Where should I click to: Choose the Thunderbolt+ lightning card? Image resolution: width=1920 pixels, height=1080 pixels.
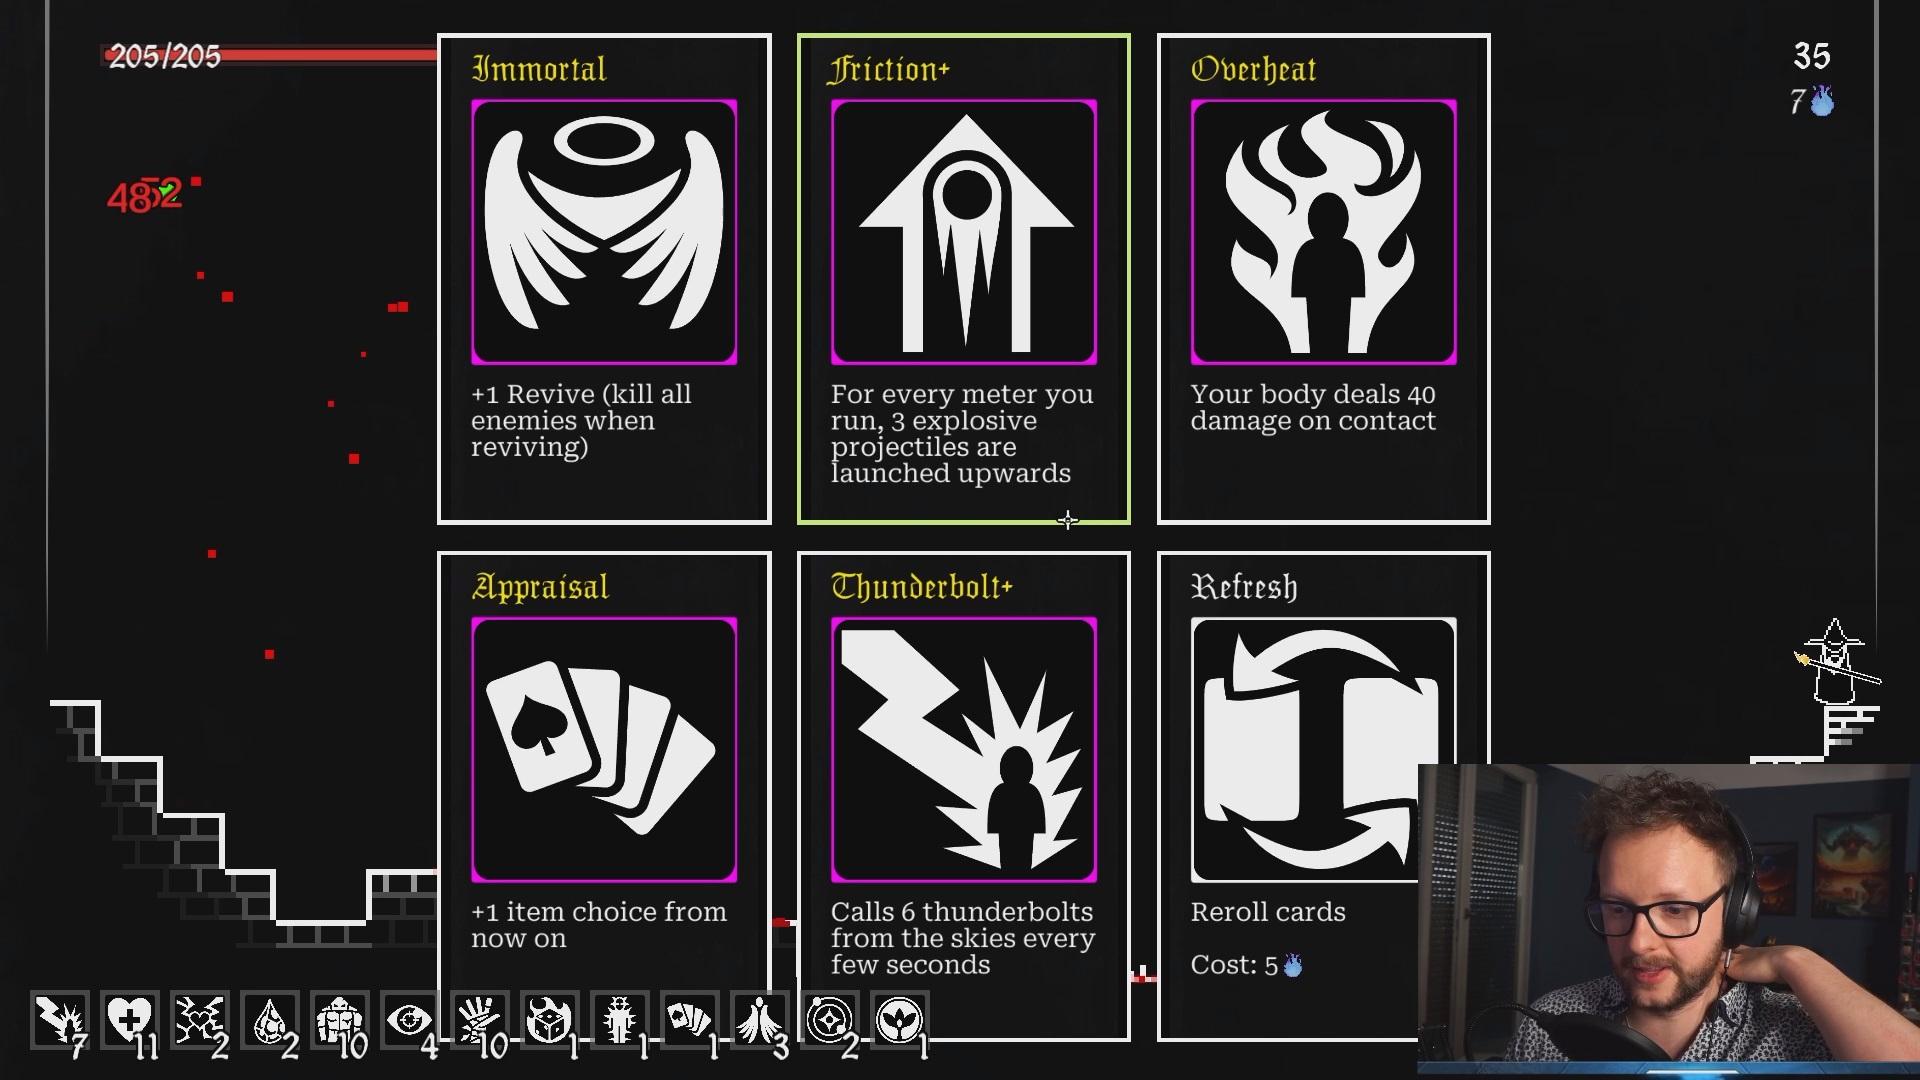pos(964,796)
